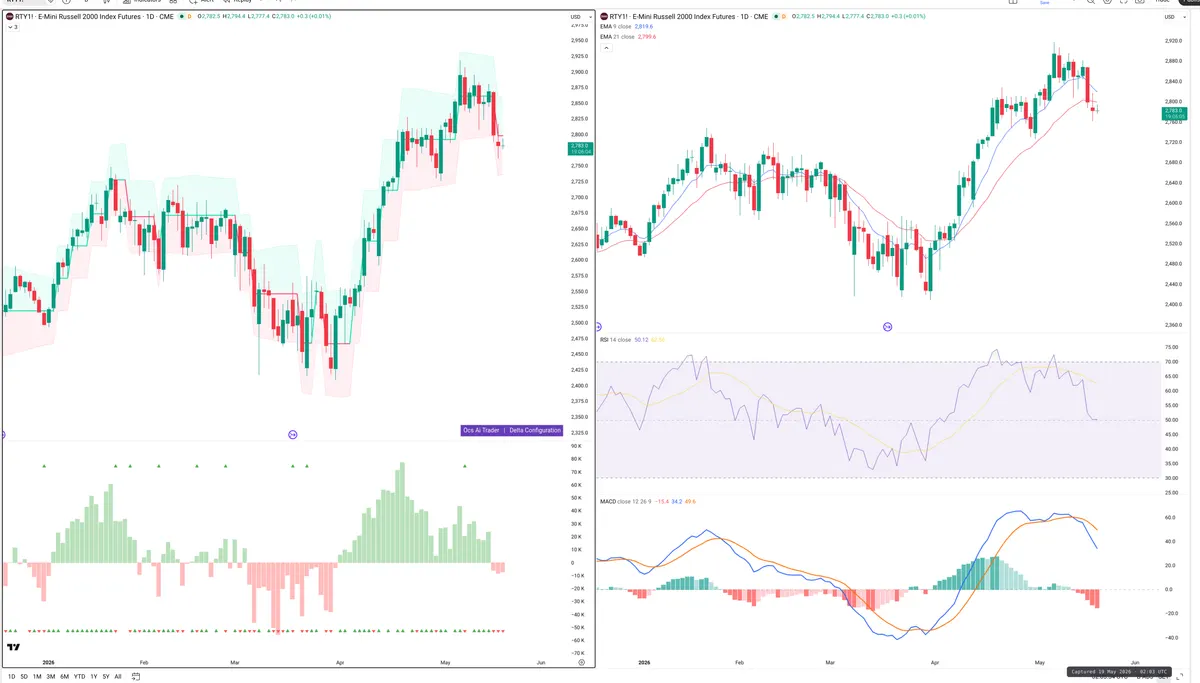Click RSI value 50.12 in legend
Screen dimensions: 1200x683
pyautogui.click(x=640, y=340)
